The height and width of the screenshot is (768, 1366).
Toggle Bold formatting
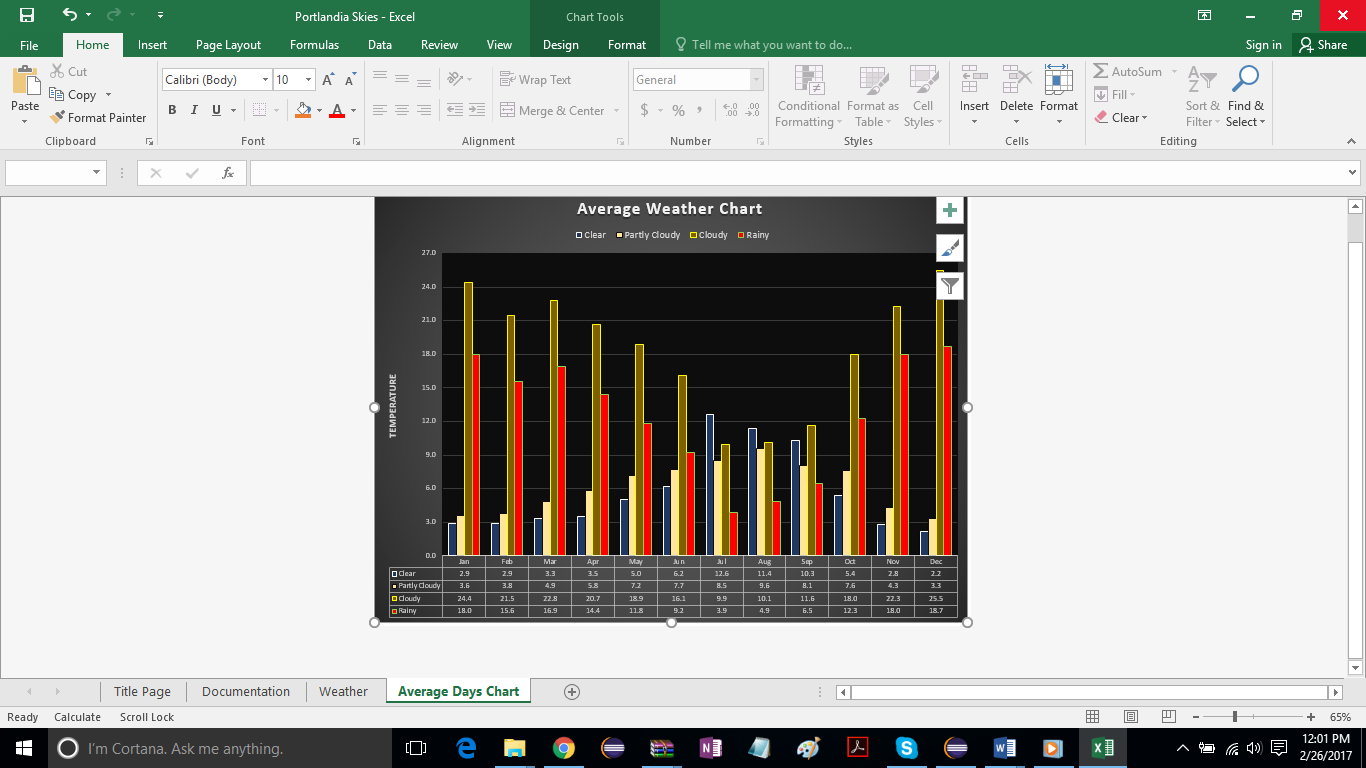coord(172,110)
